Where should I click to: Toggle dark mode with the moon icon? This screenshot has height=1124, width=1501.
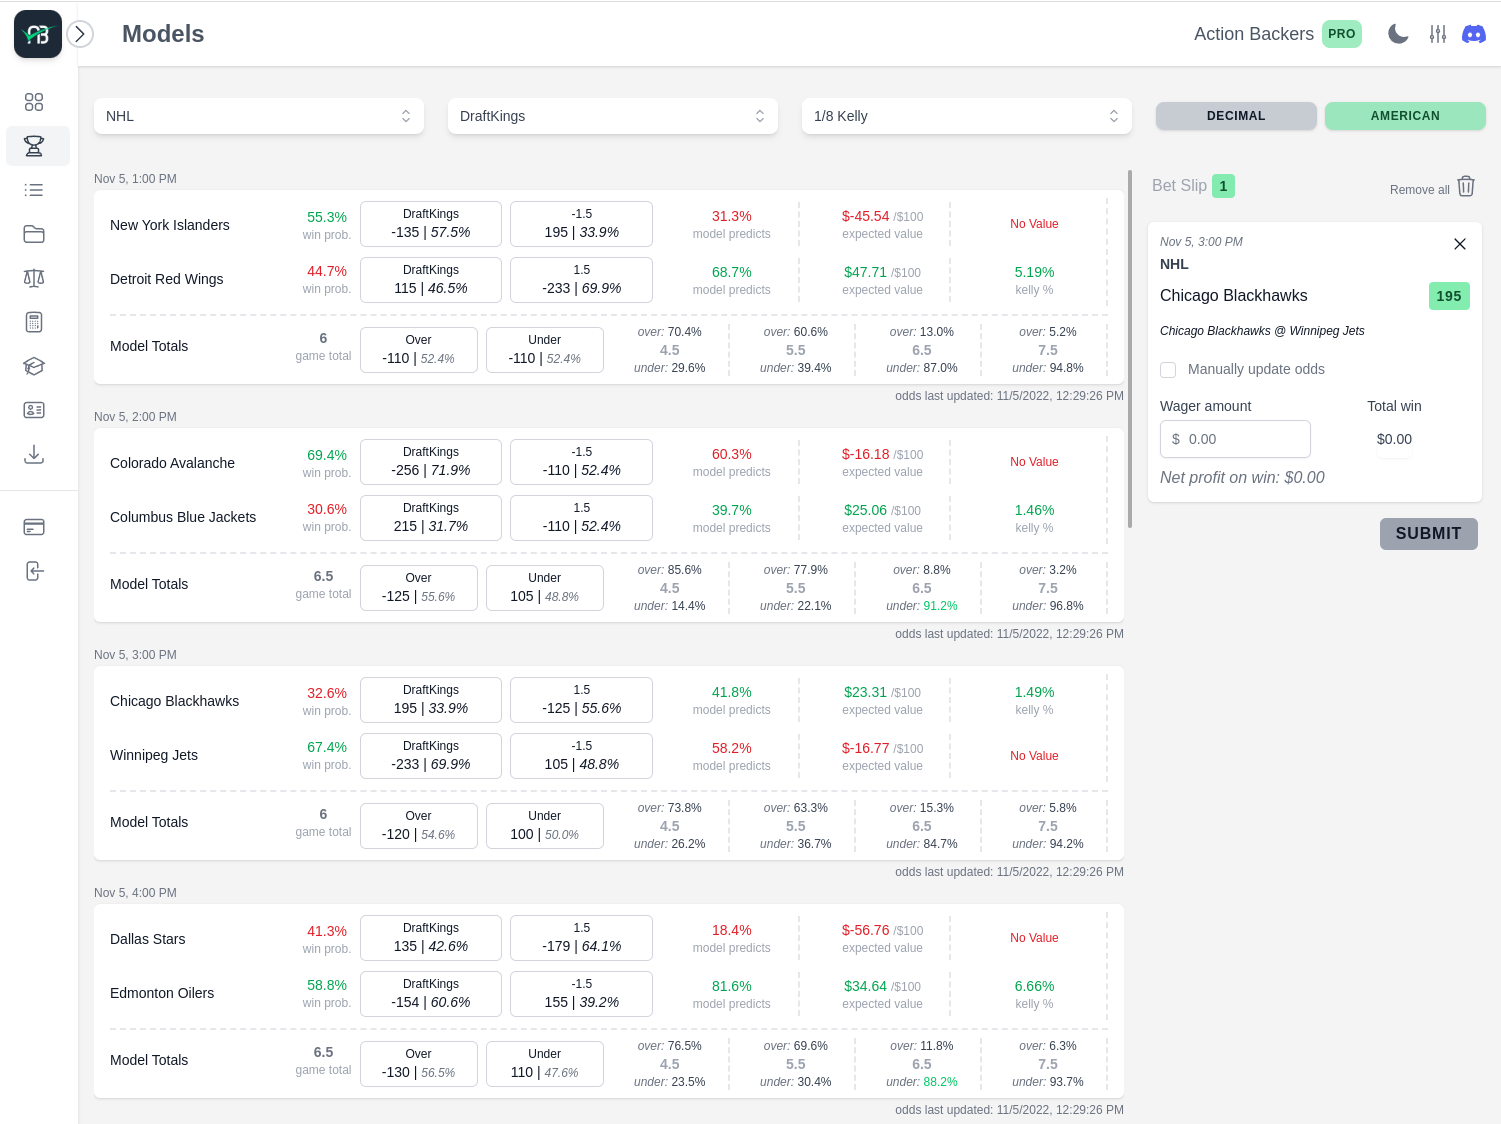(x=1398, y=34)
